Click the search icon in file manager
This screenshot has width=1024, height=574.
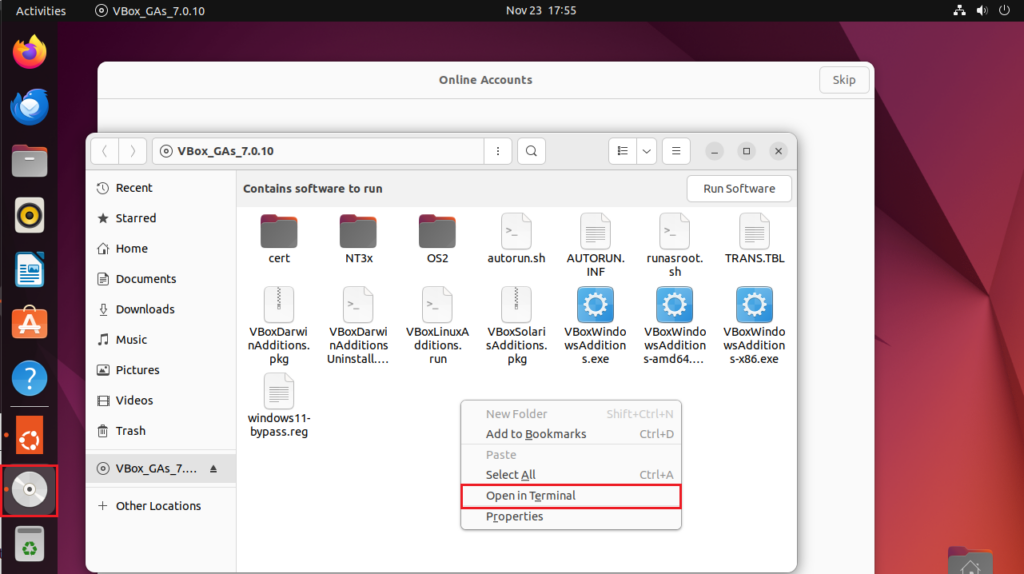[x=532, y=151]
